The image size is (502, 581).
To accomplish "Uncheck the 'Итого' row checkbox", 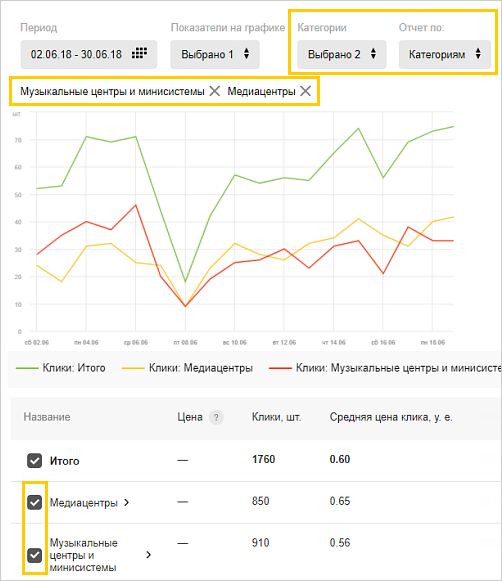I will (34, 461).
